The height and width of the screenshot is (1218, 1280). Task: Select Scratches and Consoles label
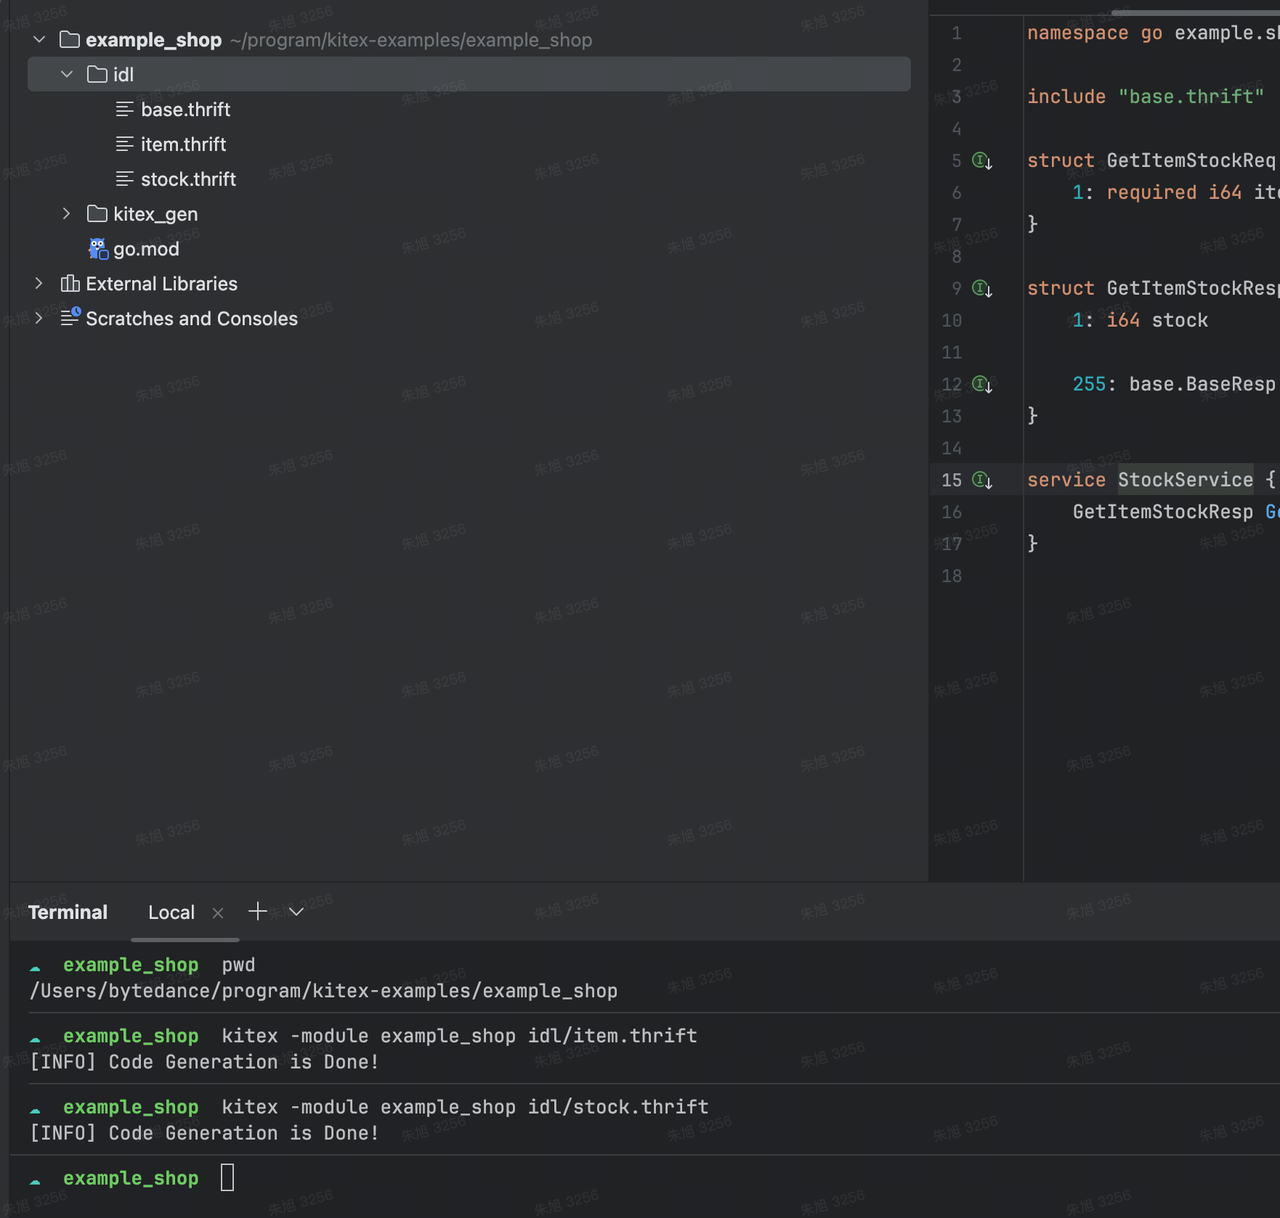tap(191, 318)
